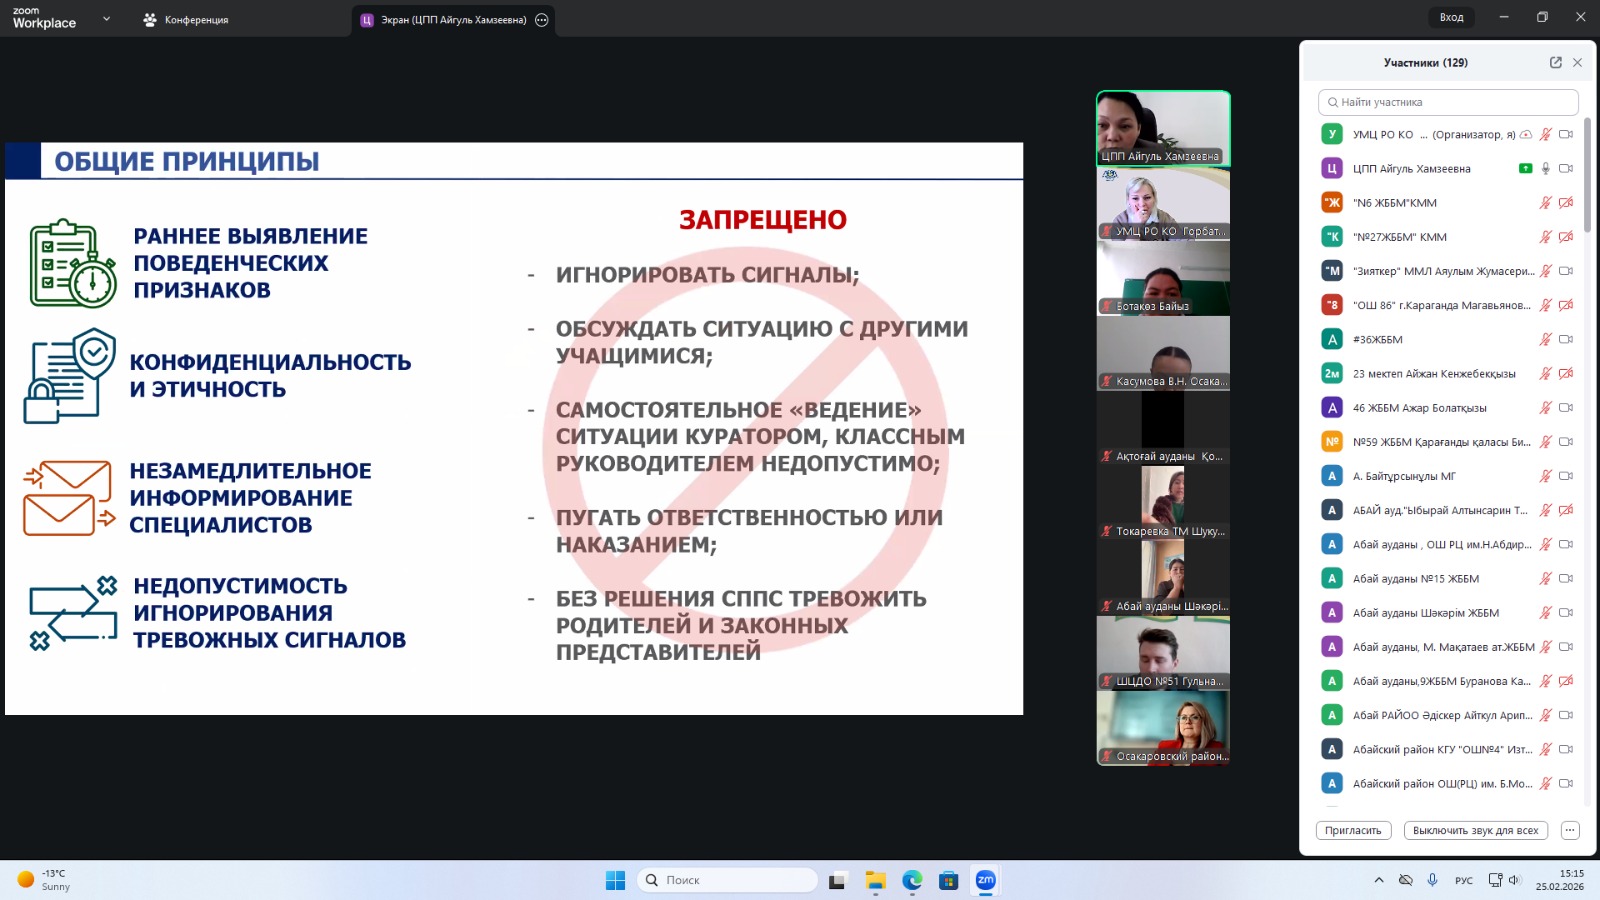Image resolution: width=1600 pixels, height=900 pixels.
Task: Pop out the Participants panel
Action: point(1555,62)
